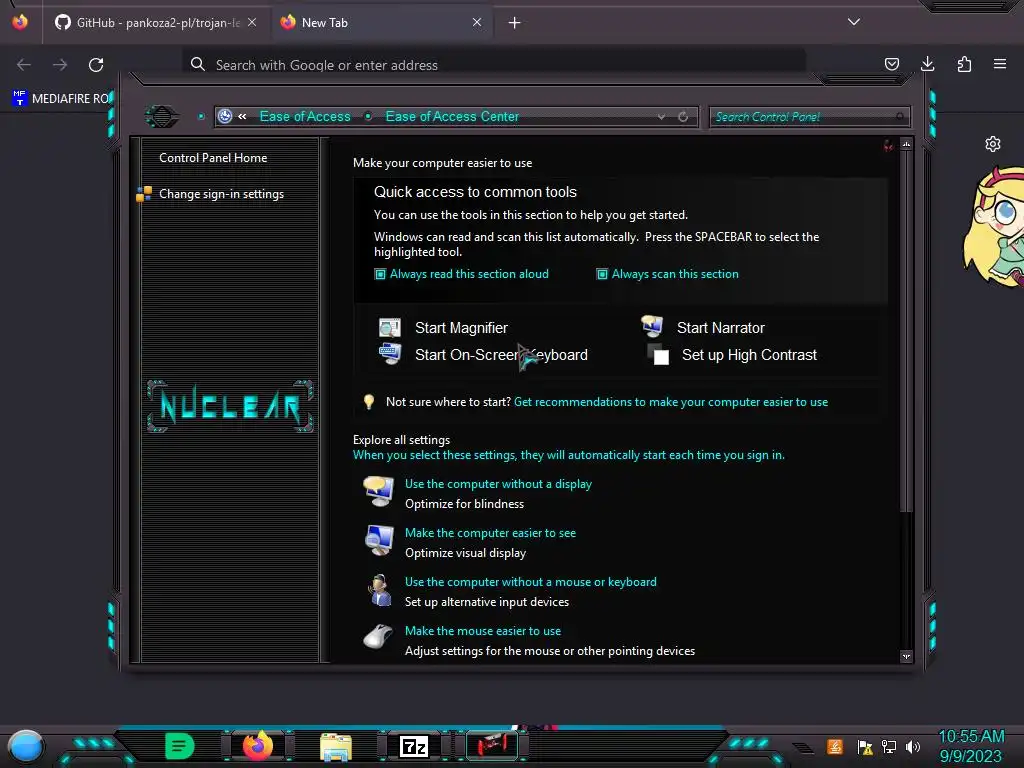Open Firefox extensions menu
This screenshot has width=1024, height=768.
point(964,64)
